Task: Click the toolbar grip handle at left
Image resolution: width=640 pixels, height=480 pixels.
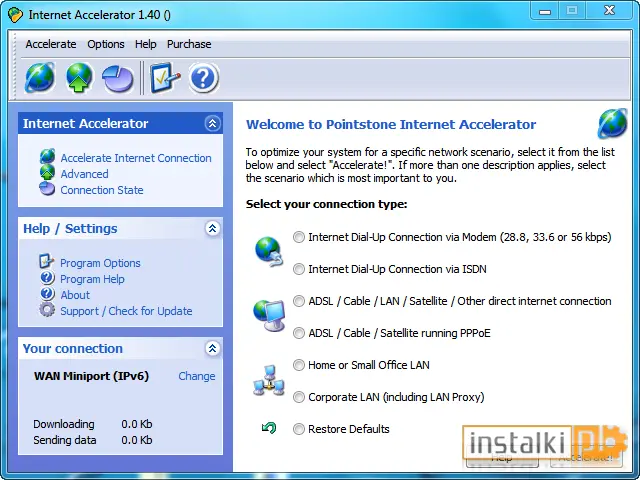Action: [x=14, y=66]
